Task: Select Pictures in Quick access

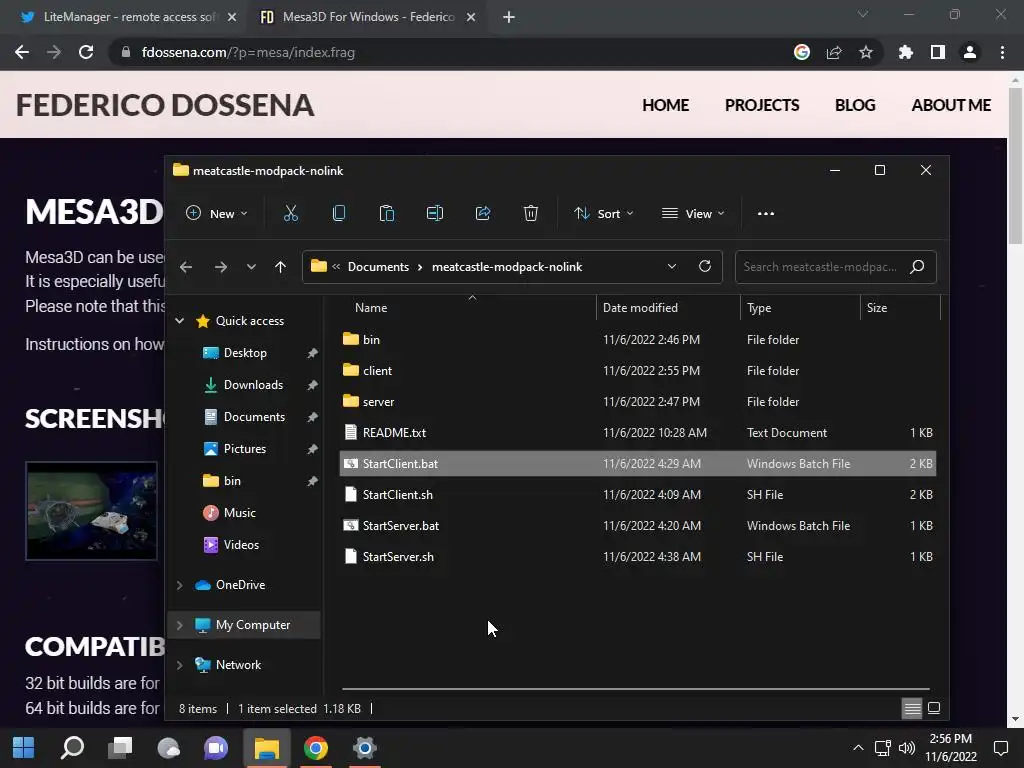Action: [245, 449]
